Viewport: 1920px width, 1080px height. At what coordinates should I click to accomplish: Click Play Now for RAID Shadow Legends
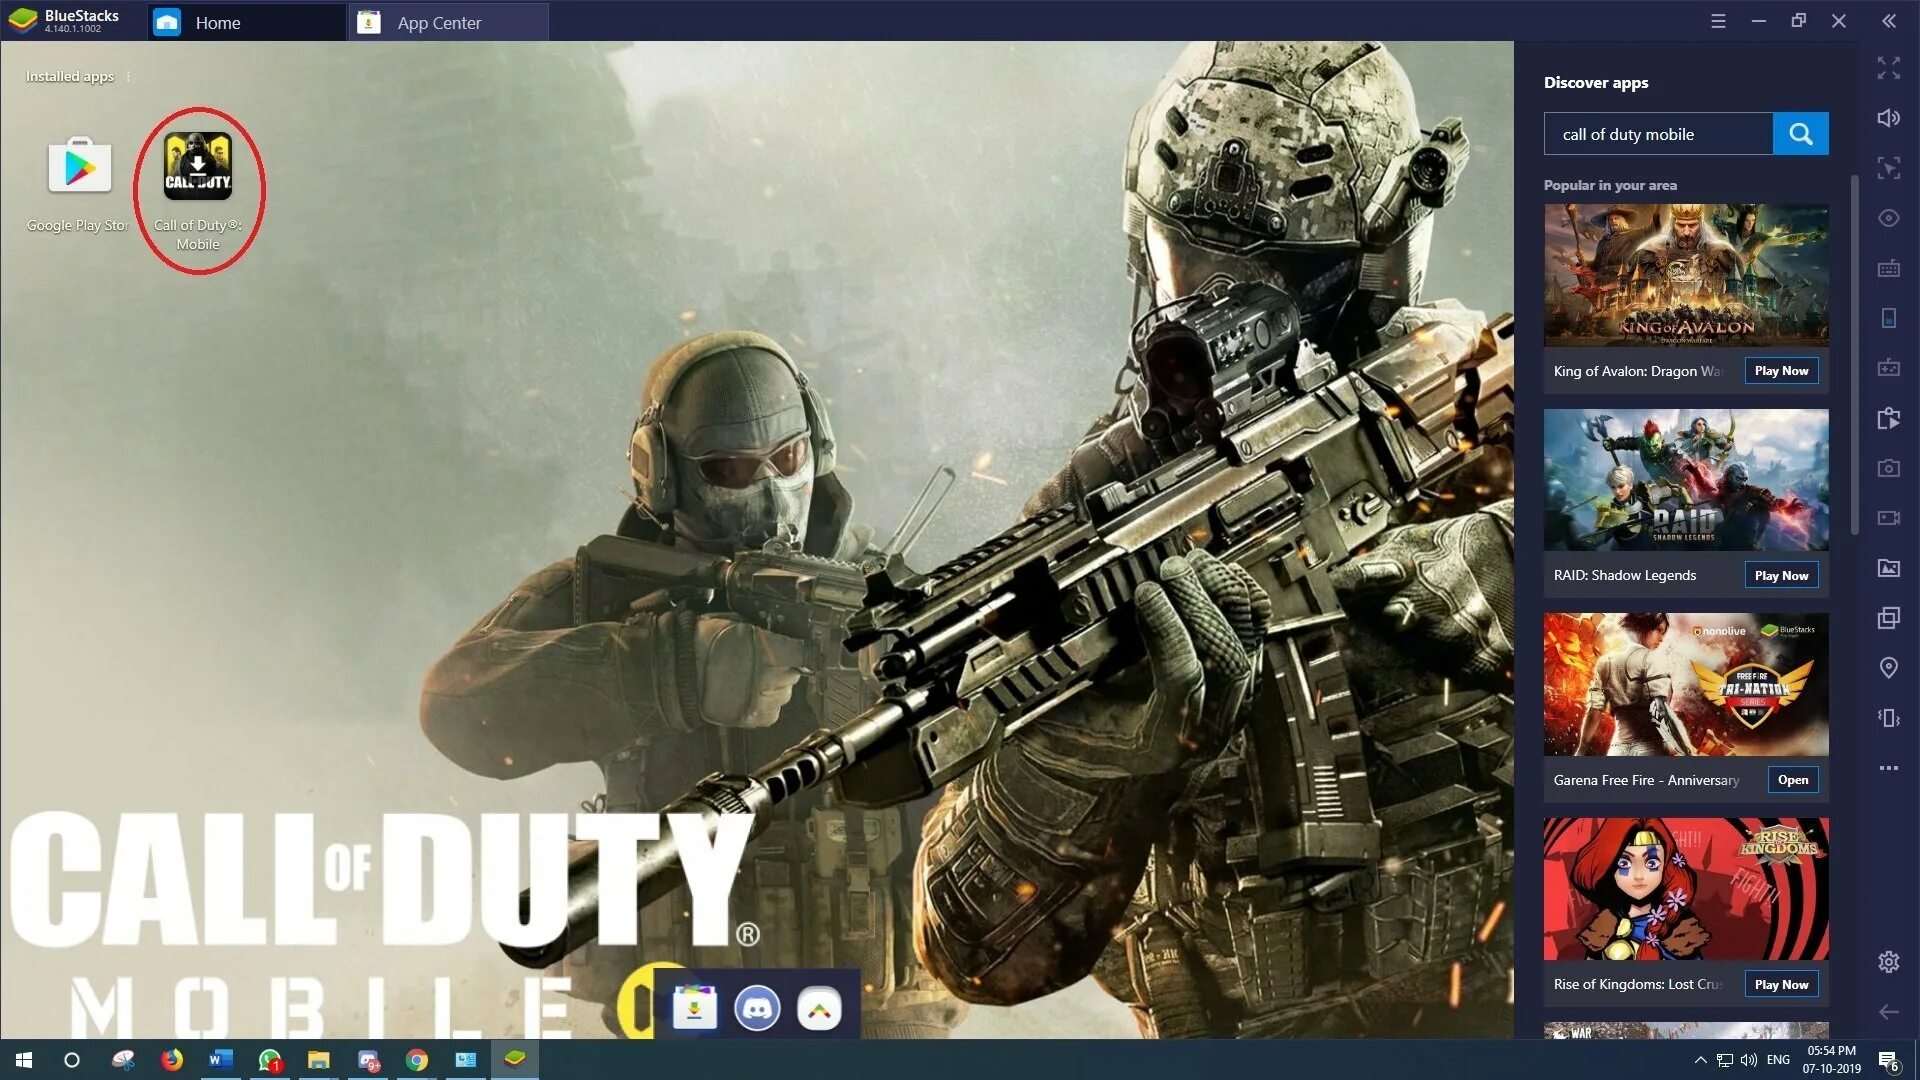pos(1781,576)
